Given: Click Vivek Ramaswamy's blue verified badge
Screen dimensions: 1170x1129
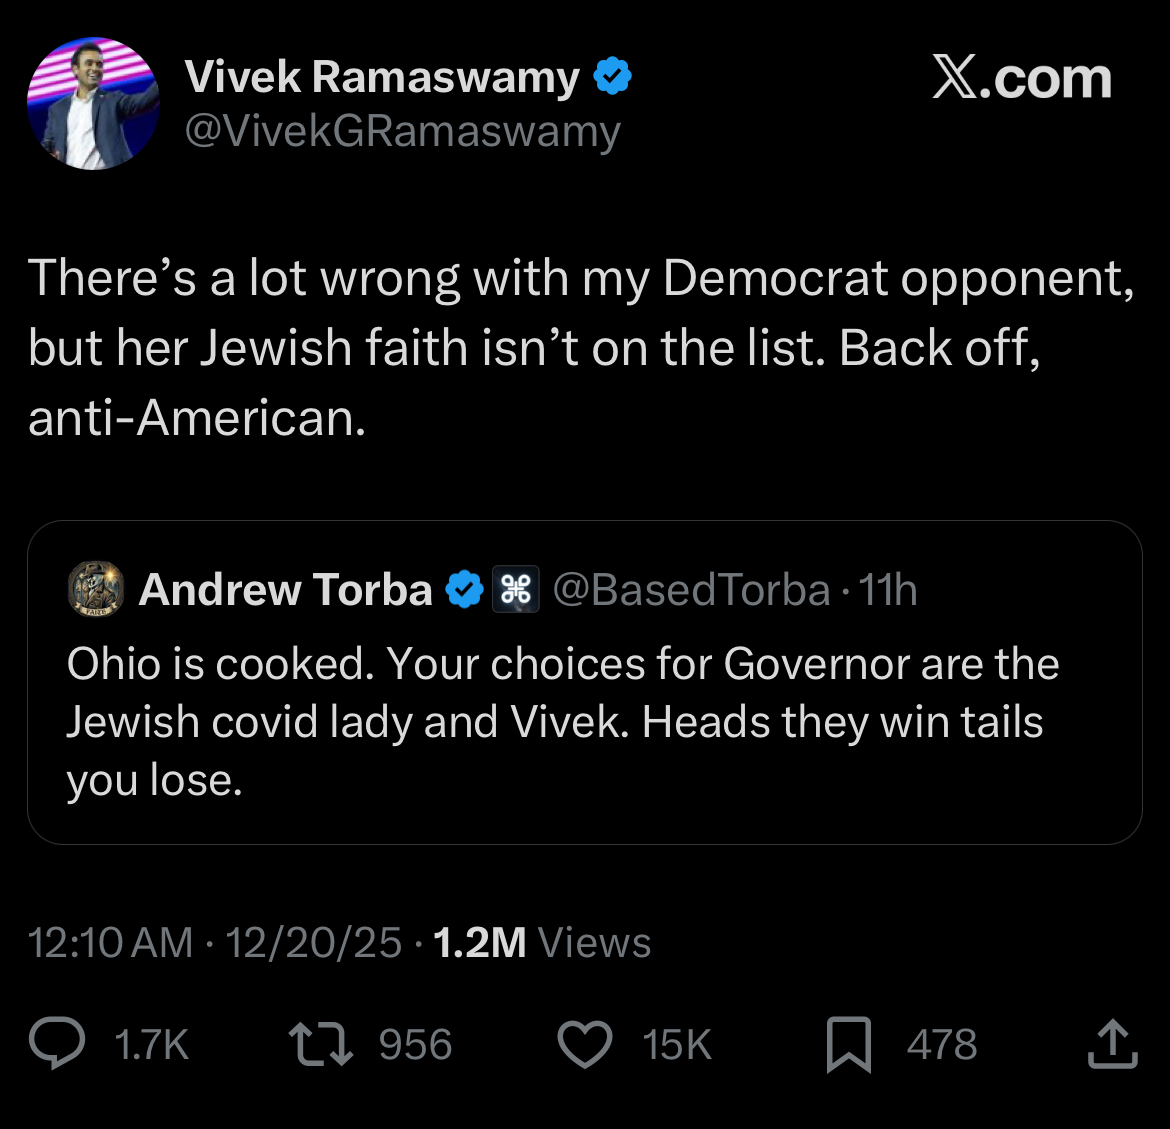Looking at the screenshot, I should [612, 77].
